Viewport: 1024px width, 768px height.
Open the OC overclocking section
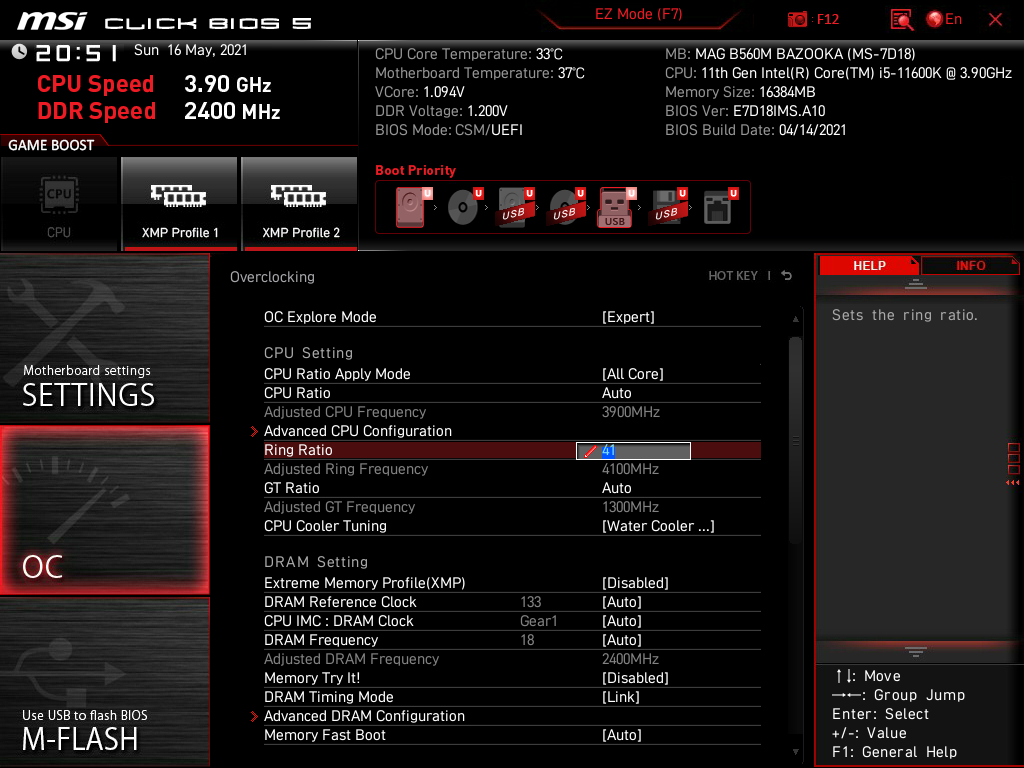pyautogui.click(x=104, y=511)
